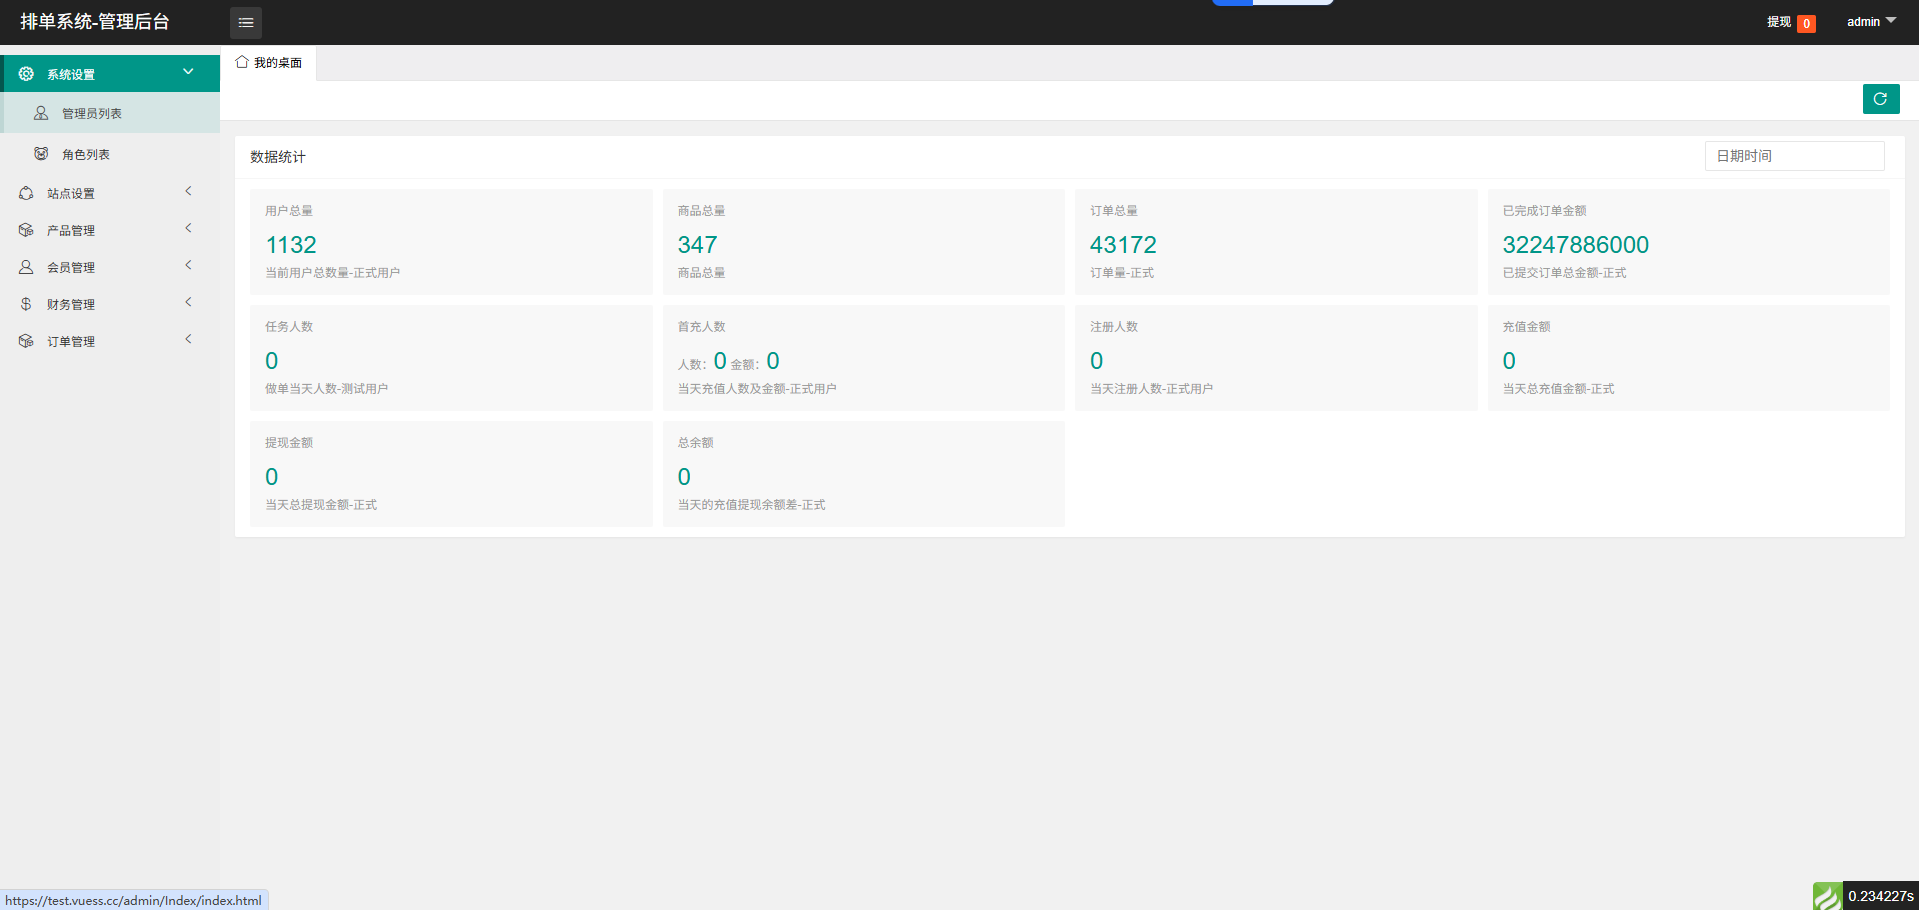
Task: Click the System Settings gear icon
Action: 26,74
